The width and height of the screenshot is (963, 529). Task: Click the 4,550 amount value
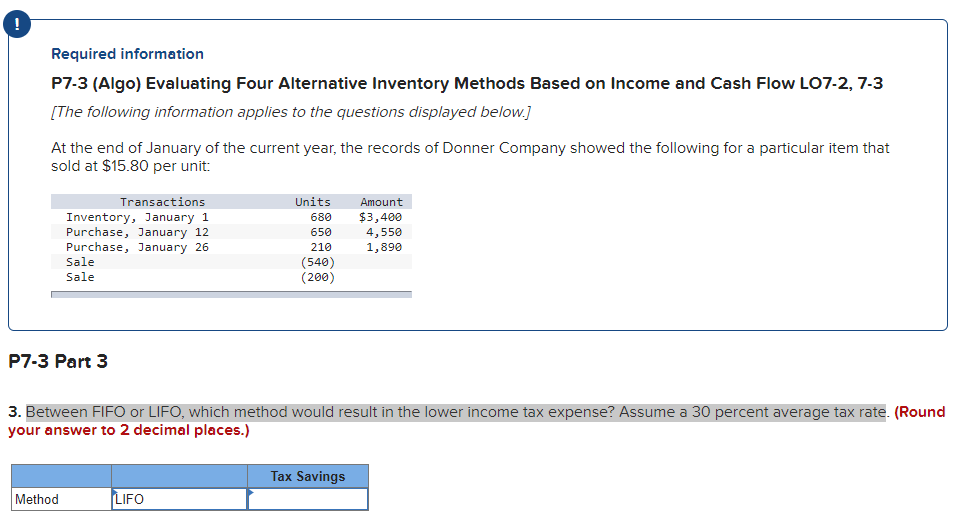tap(384, 232)
